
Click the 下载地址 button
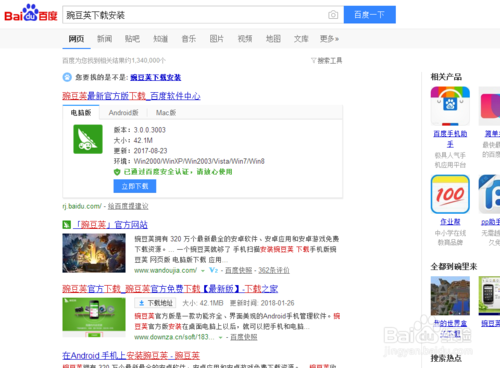[155, 303]
